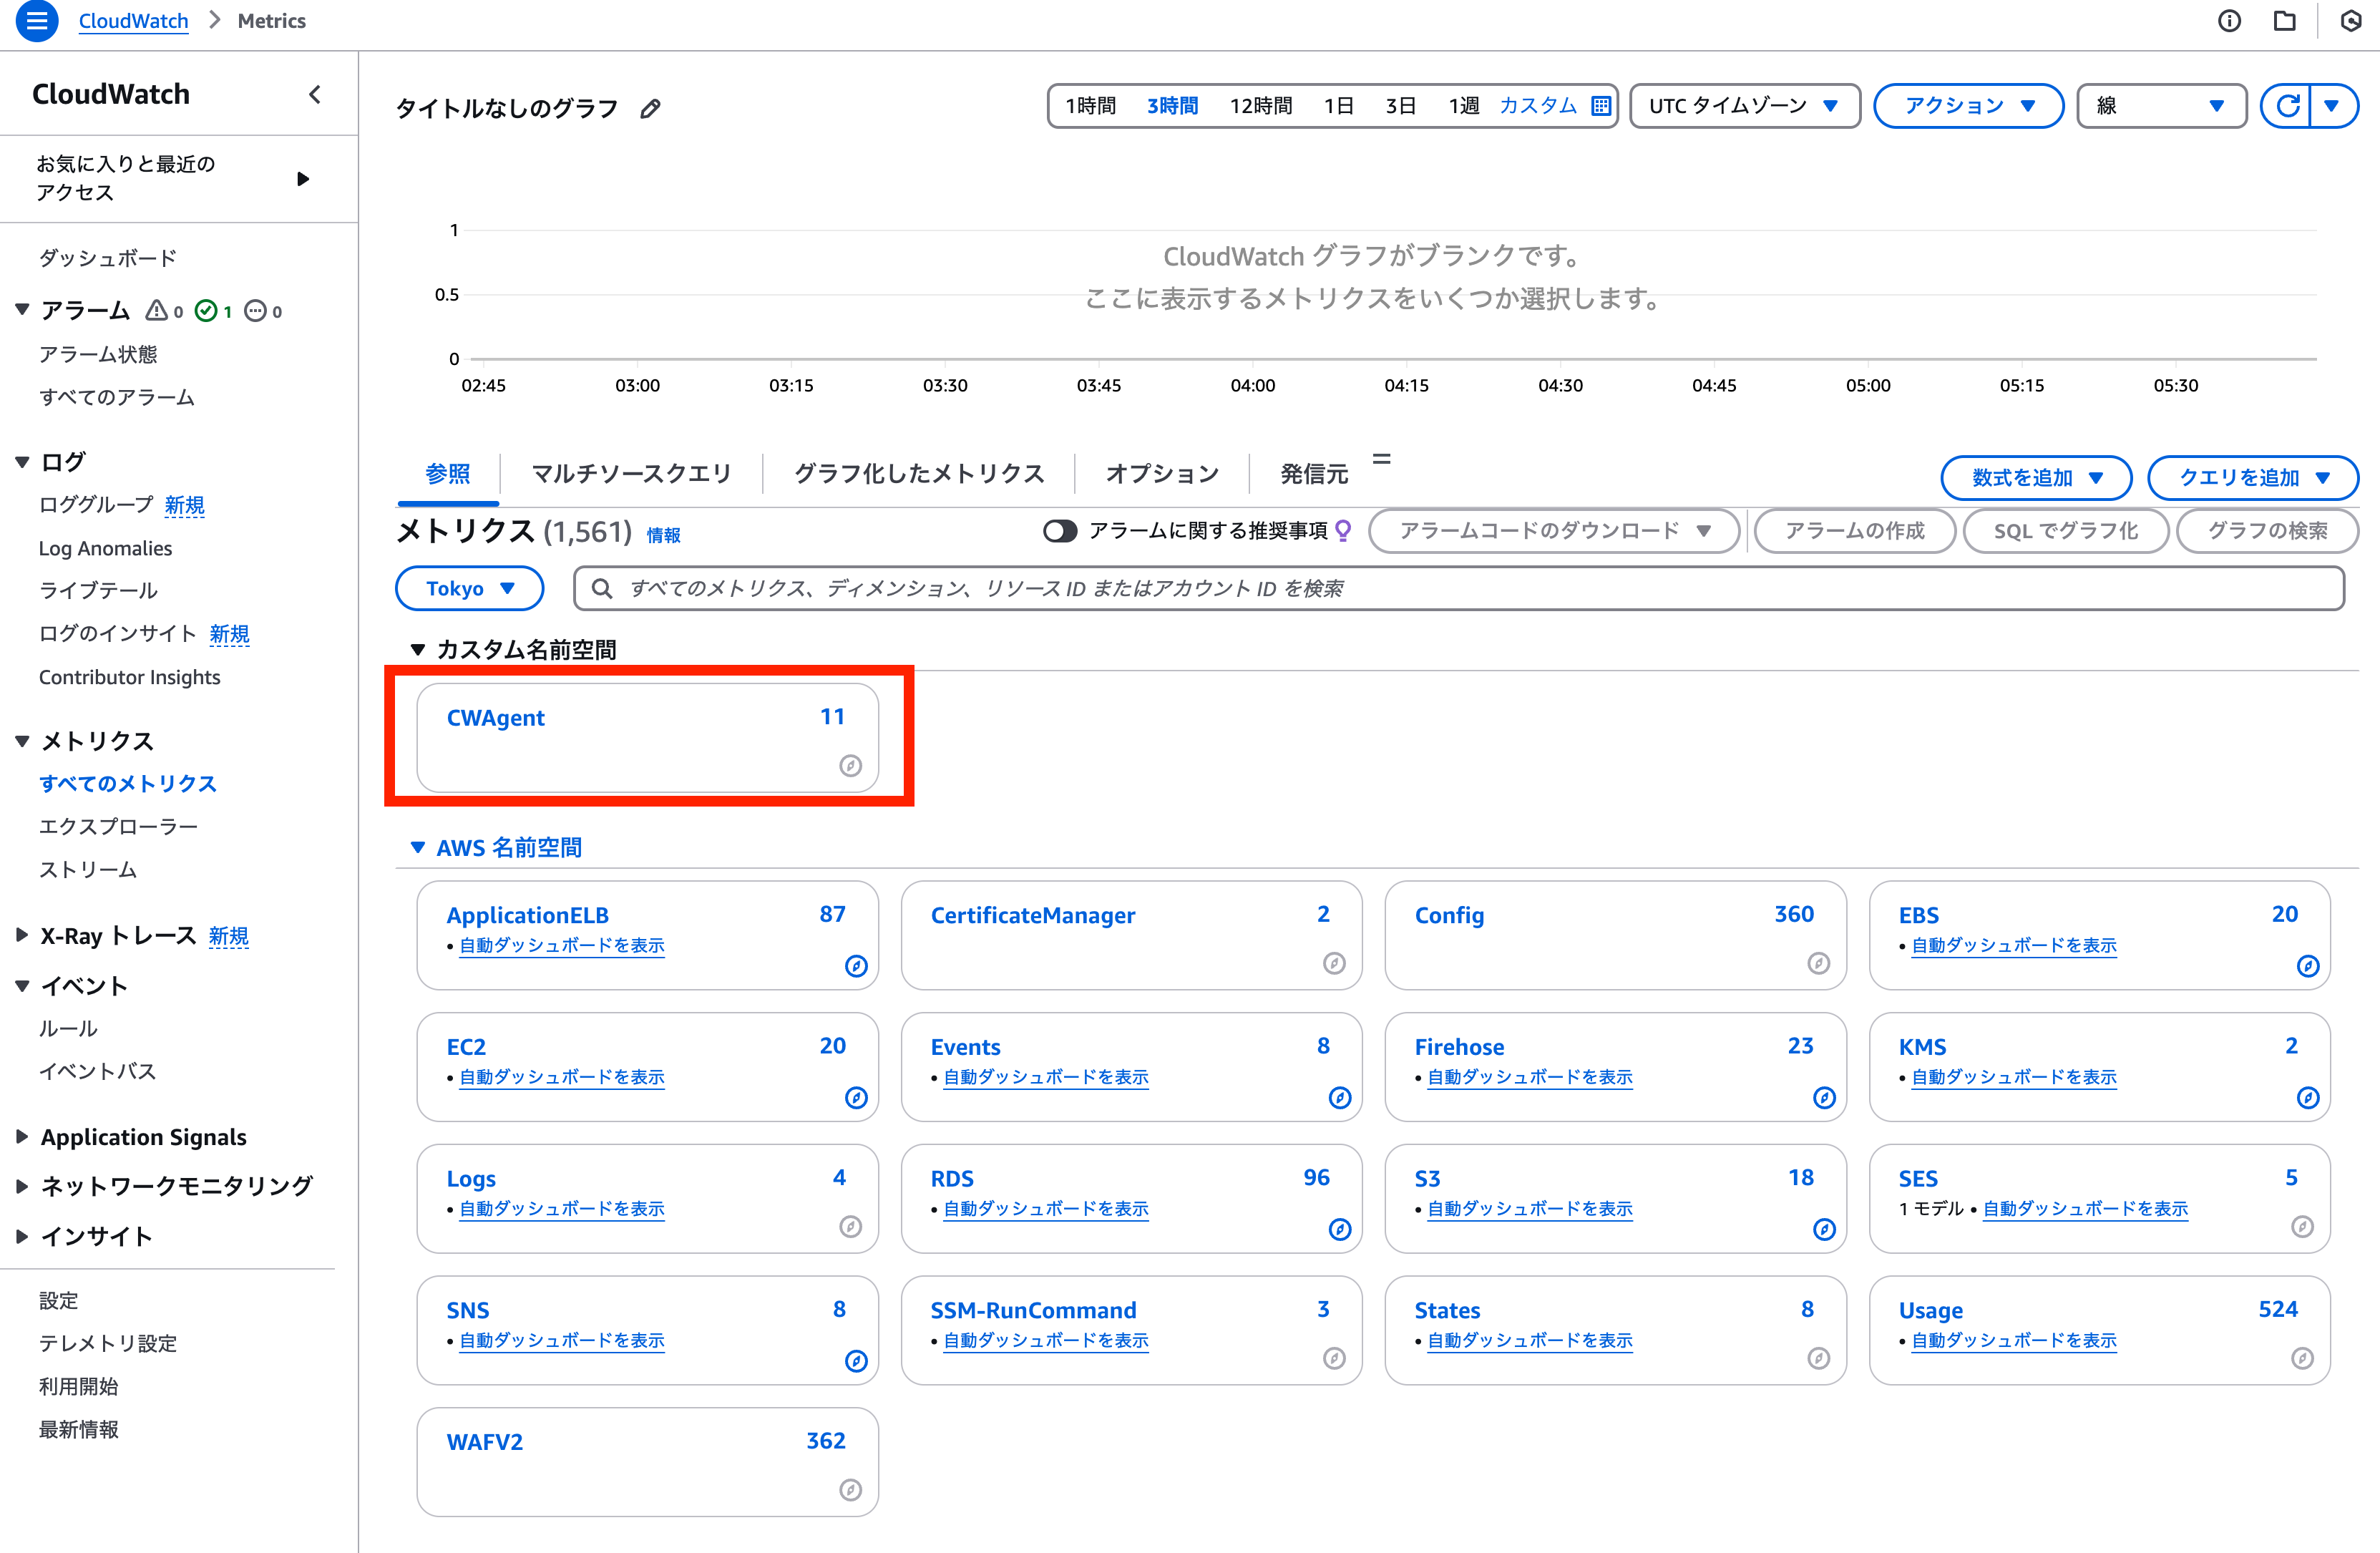Click the compass icon on the Config card

coord(1818,963)
